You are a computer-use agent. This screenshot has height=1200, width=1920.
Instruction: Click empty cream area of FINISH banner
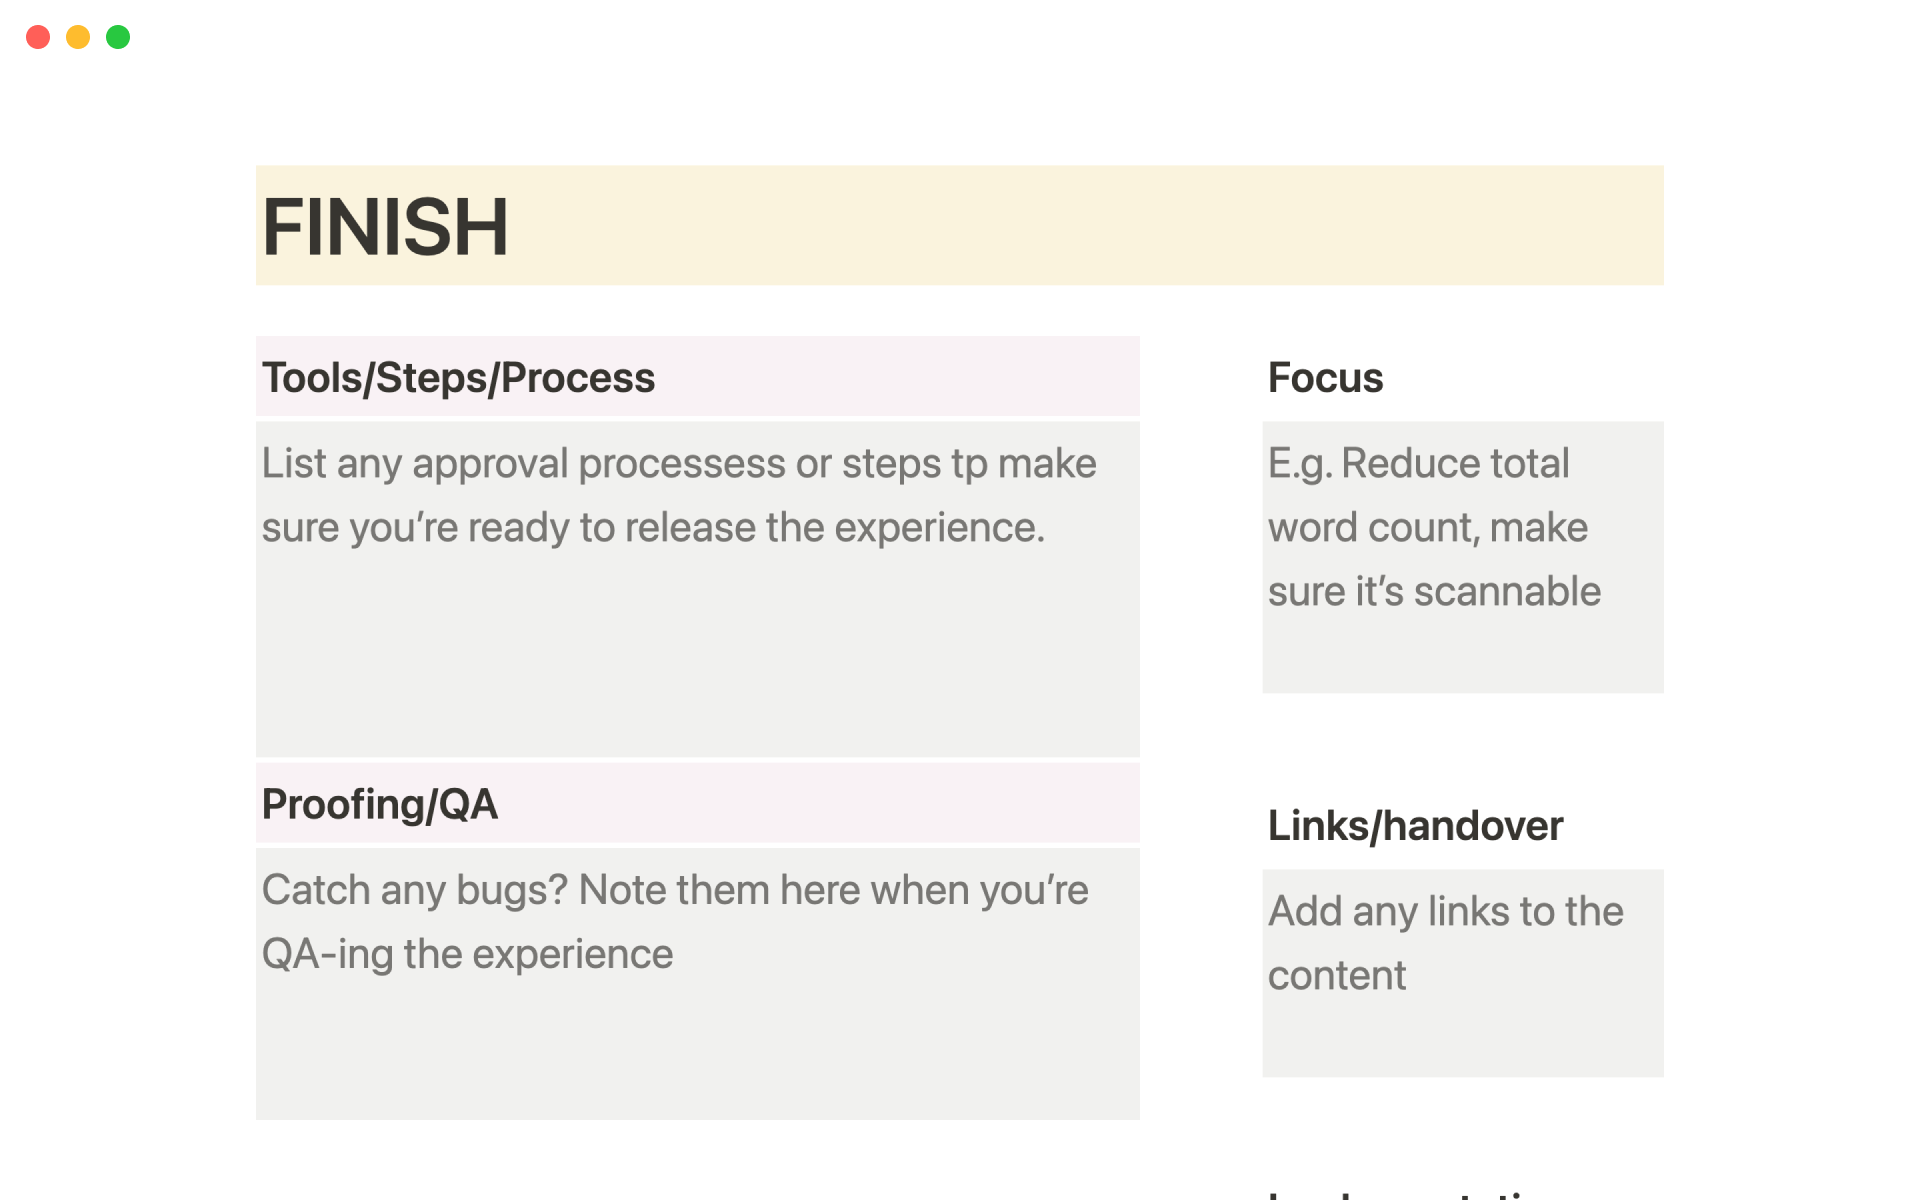point(1100,226)
